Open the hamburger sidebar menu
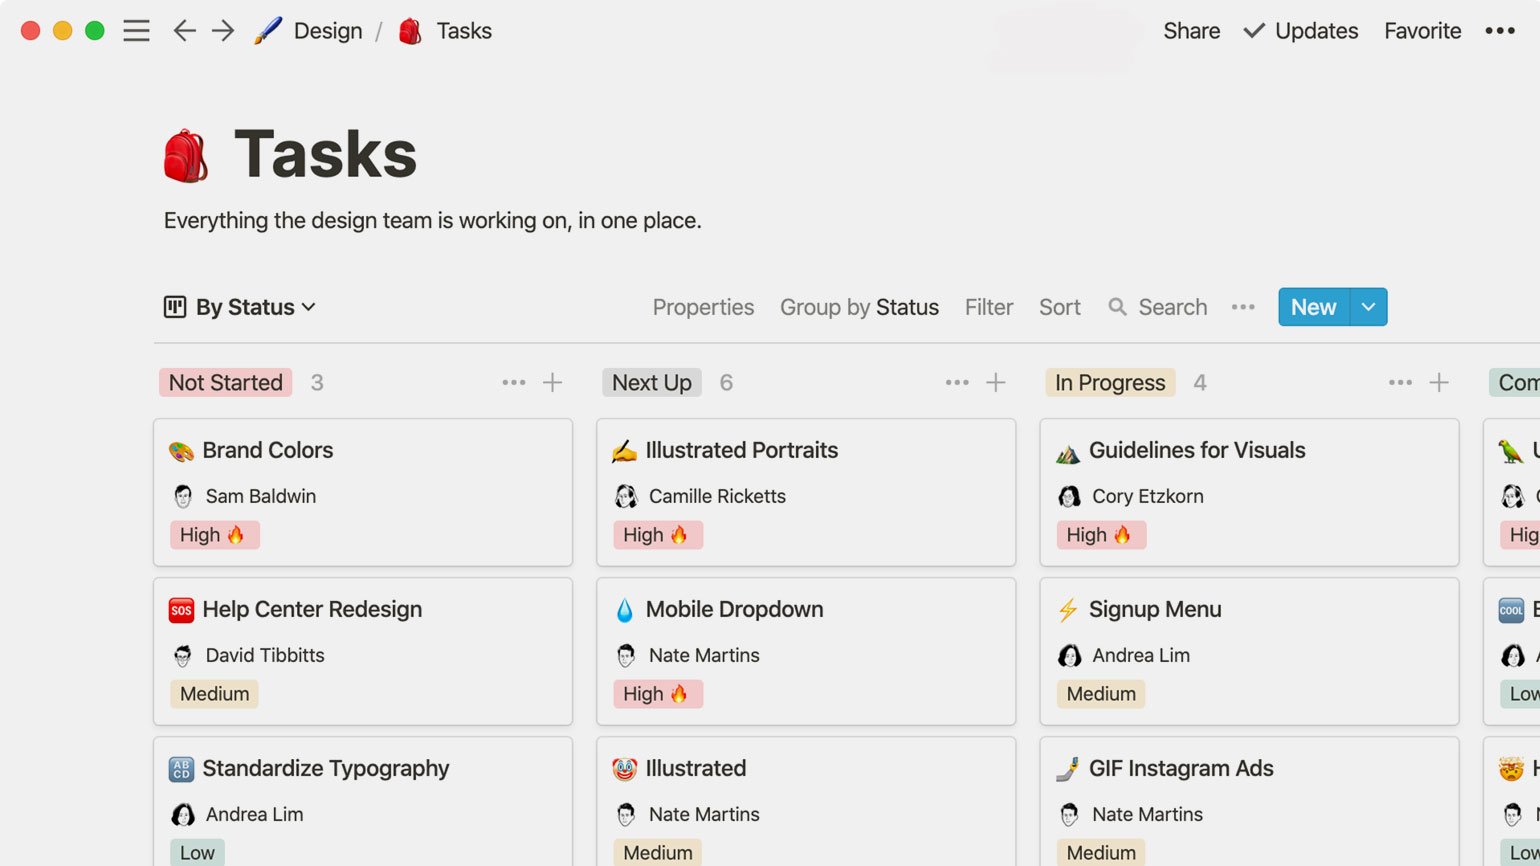Screen dimensions: 1540x866 [136, 31]
